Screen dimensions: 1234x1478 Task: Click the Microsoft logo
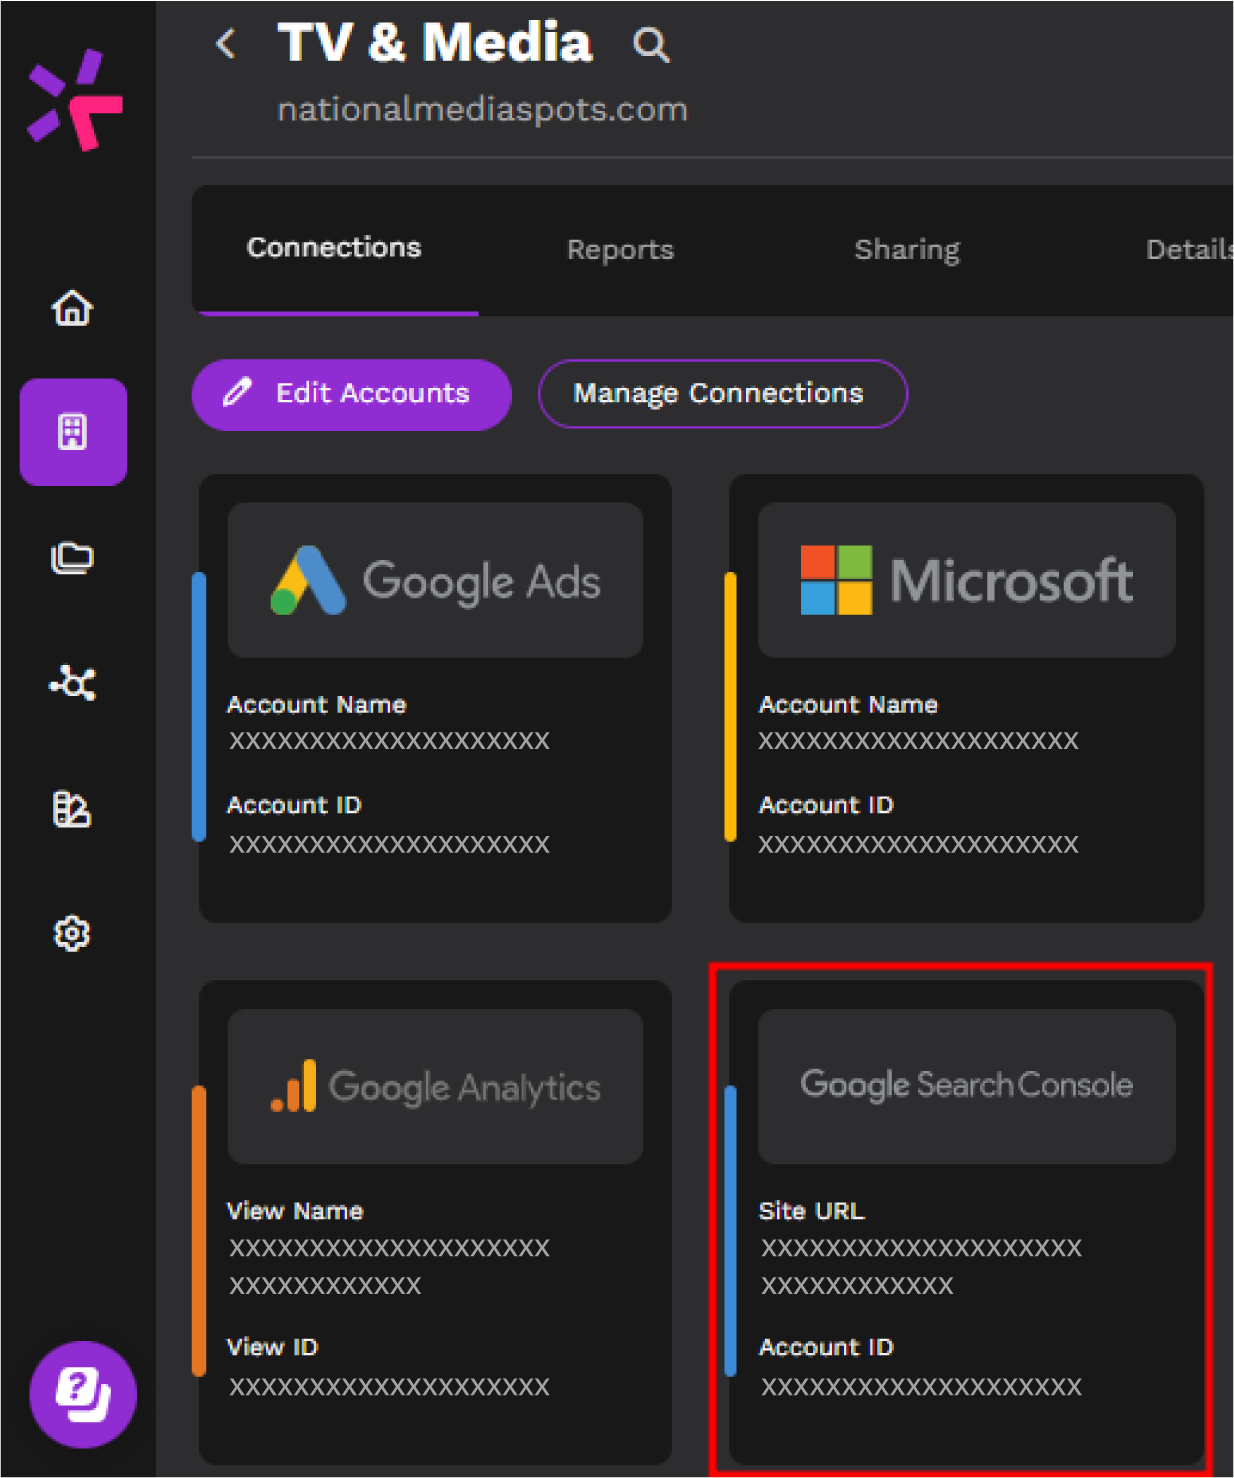[967, 580]
